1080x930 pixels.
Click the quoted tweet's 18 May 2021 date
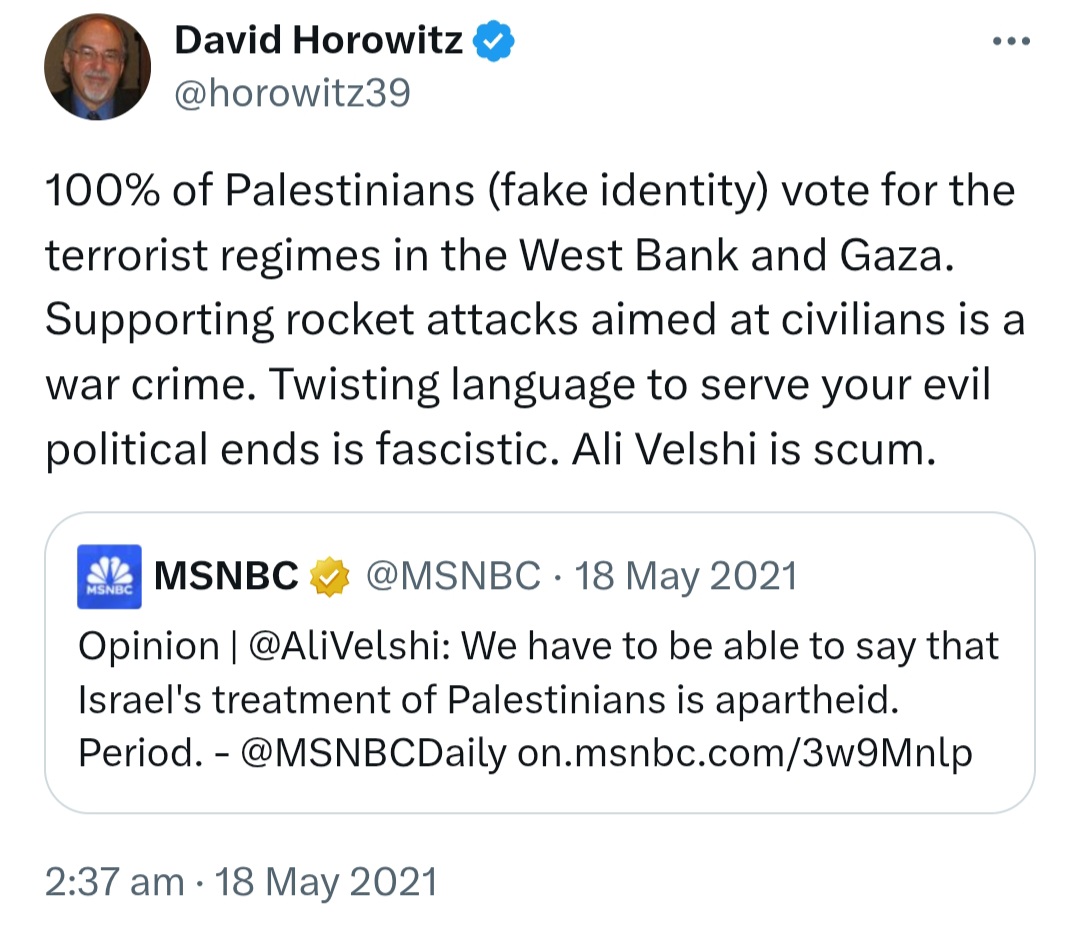(686, 577)
